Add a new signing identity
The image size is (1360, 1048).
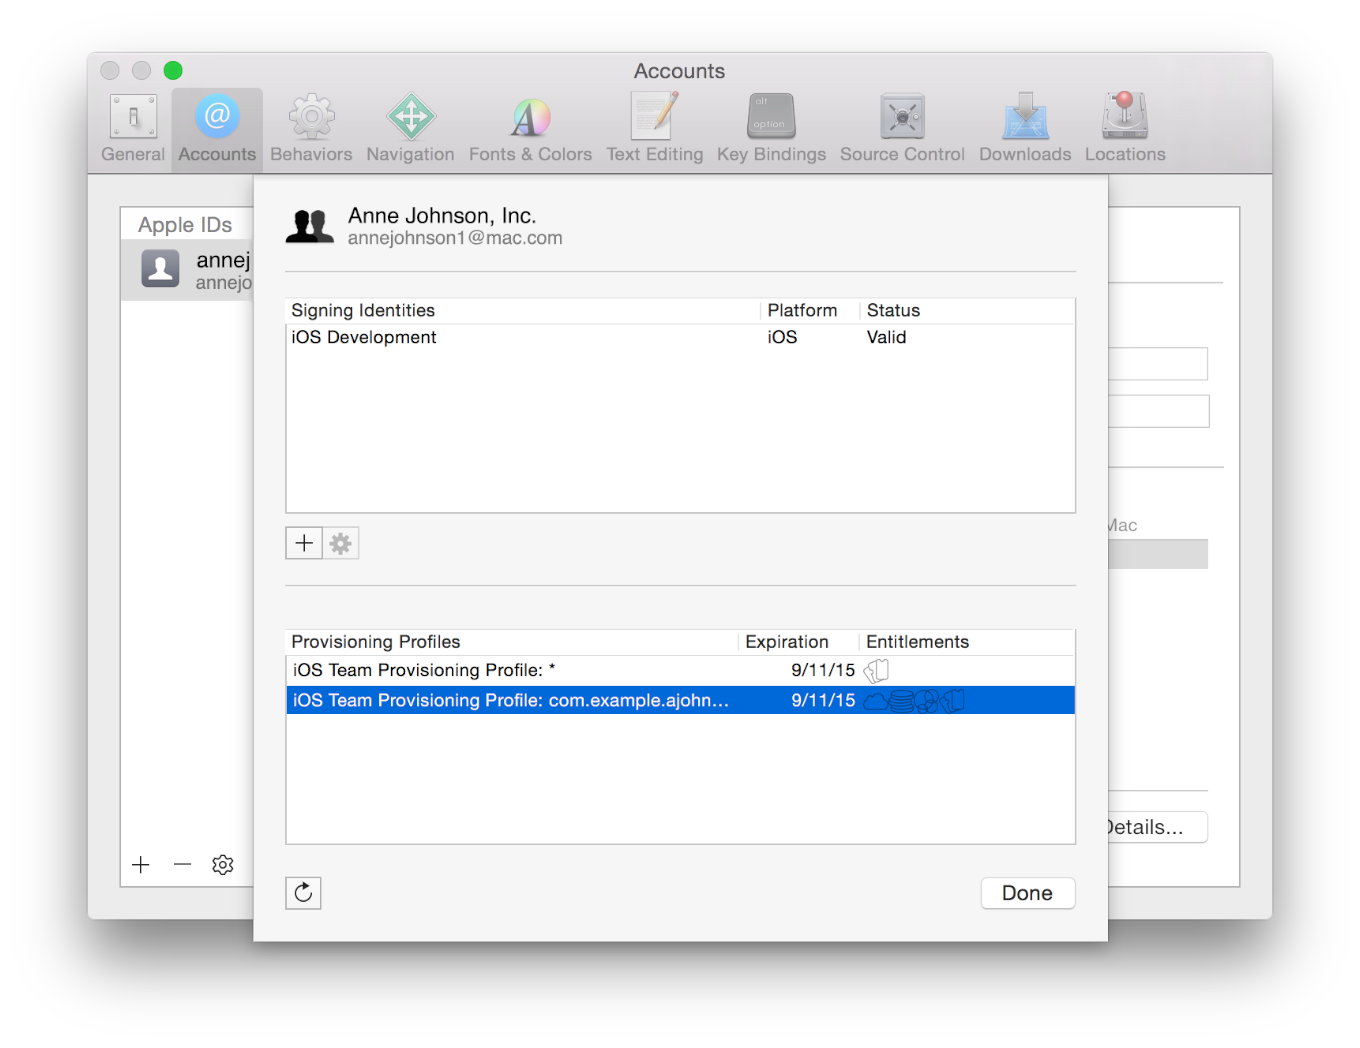[x=304, y=543]
